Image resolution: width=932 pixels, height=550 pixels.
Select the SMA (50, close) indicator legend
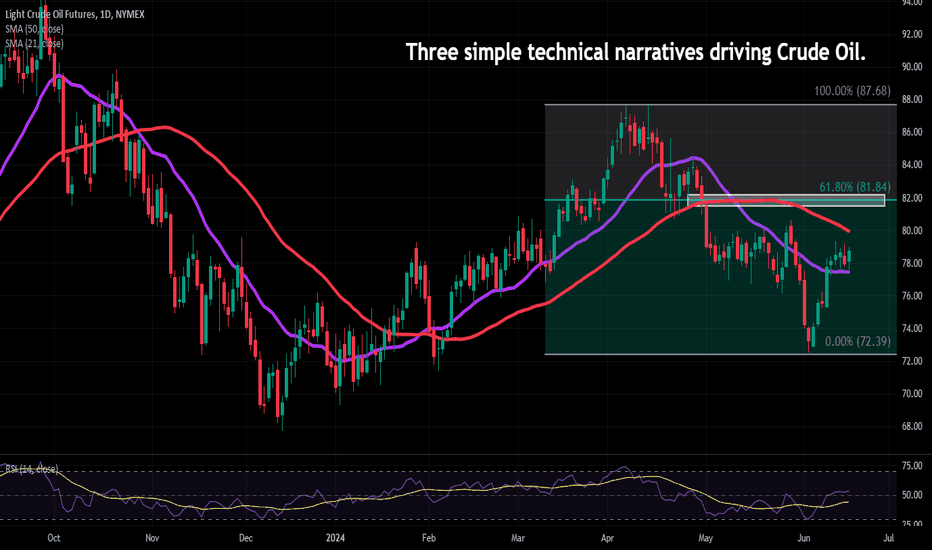point(34,29)
